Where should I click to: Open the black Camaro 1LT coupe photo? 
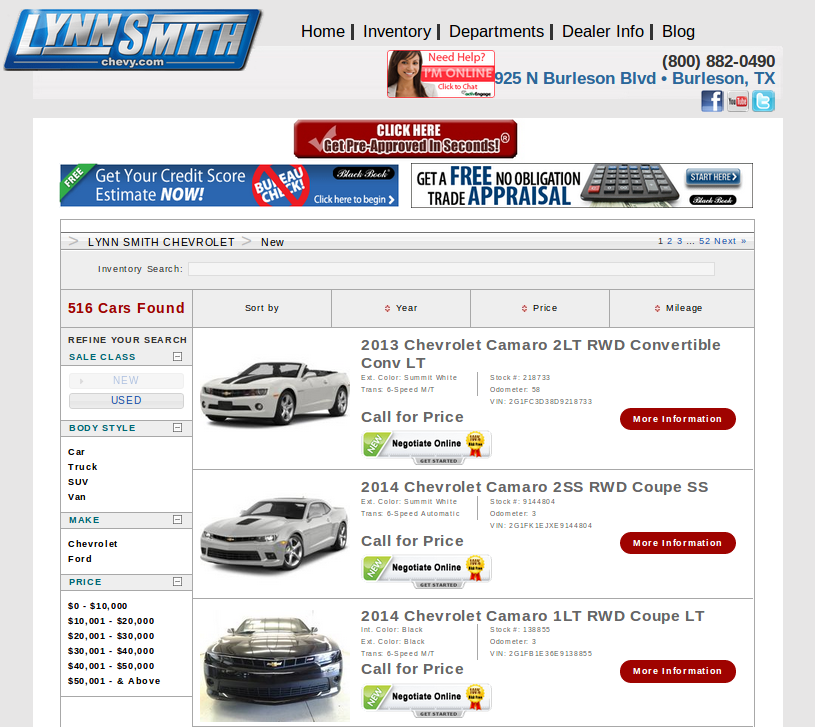[x=275, y=667]
